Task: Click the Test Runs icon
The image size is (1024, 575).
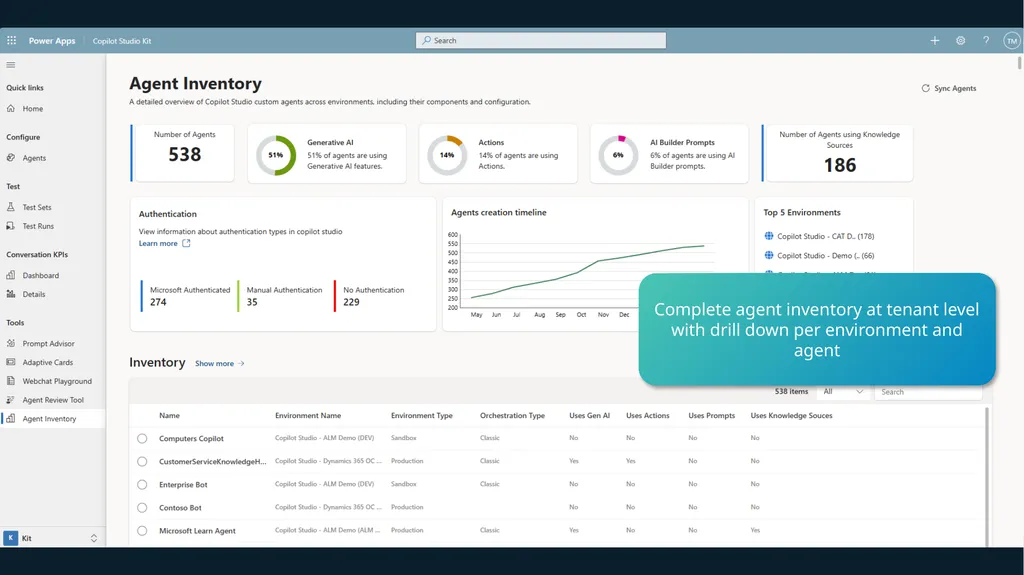Action: (10, 226)
